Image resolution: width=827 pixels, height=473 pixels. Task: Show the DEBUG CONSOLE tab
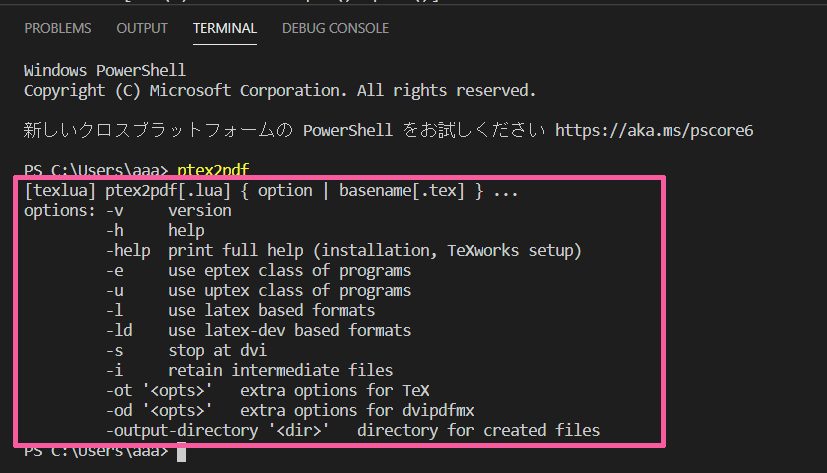click(335, 28)
